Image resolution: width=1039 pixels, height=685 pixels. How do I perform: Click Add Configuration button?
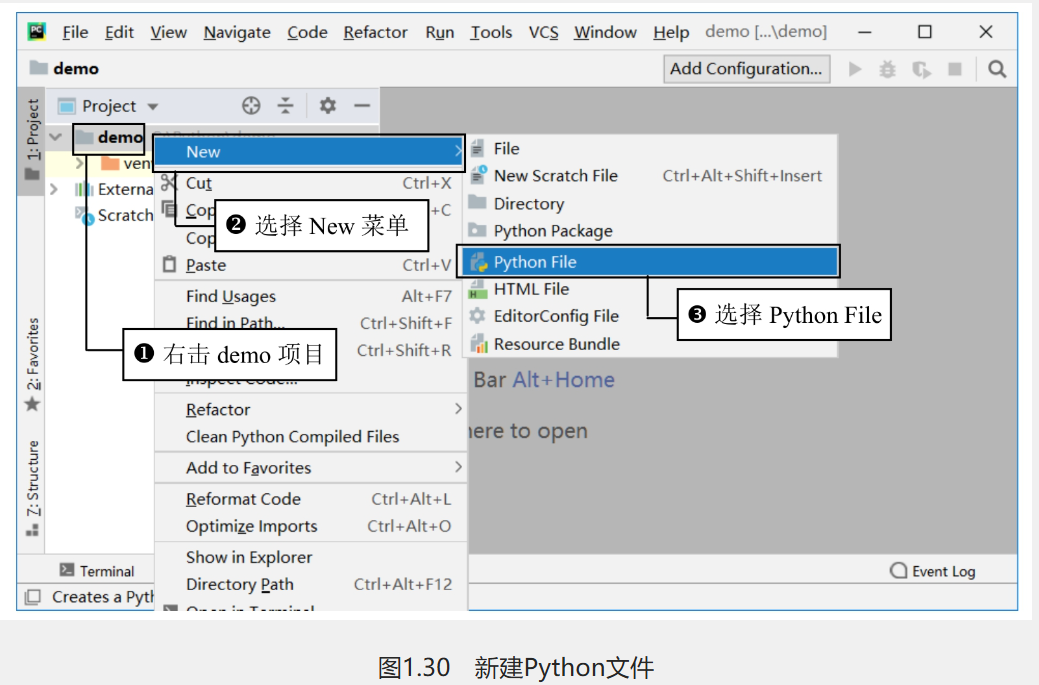[746, 69]
